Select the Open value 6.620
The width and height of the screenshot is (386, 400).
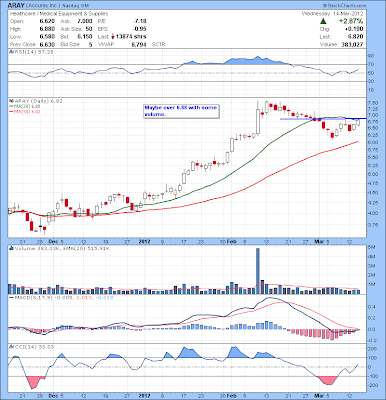coord(47,21)
